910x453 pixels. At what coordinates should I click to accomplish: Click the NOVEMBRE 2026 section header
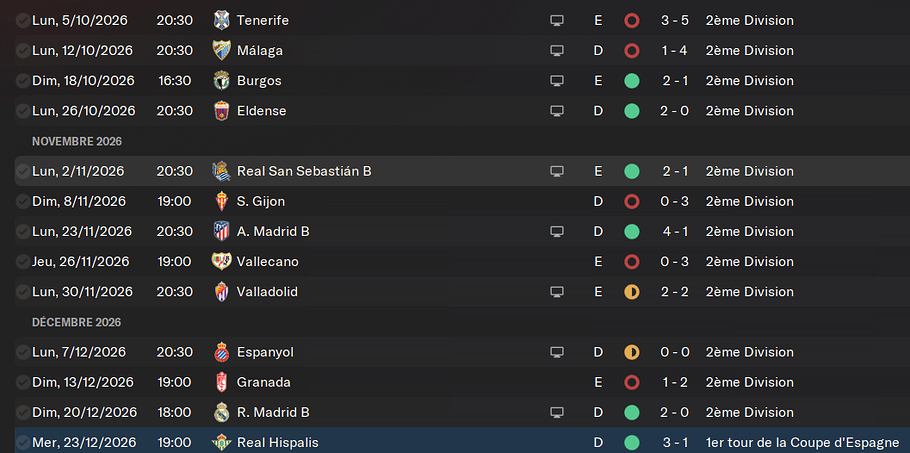pyautogui.click(x=77, y=141)
